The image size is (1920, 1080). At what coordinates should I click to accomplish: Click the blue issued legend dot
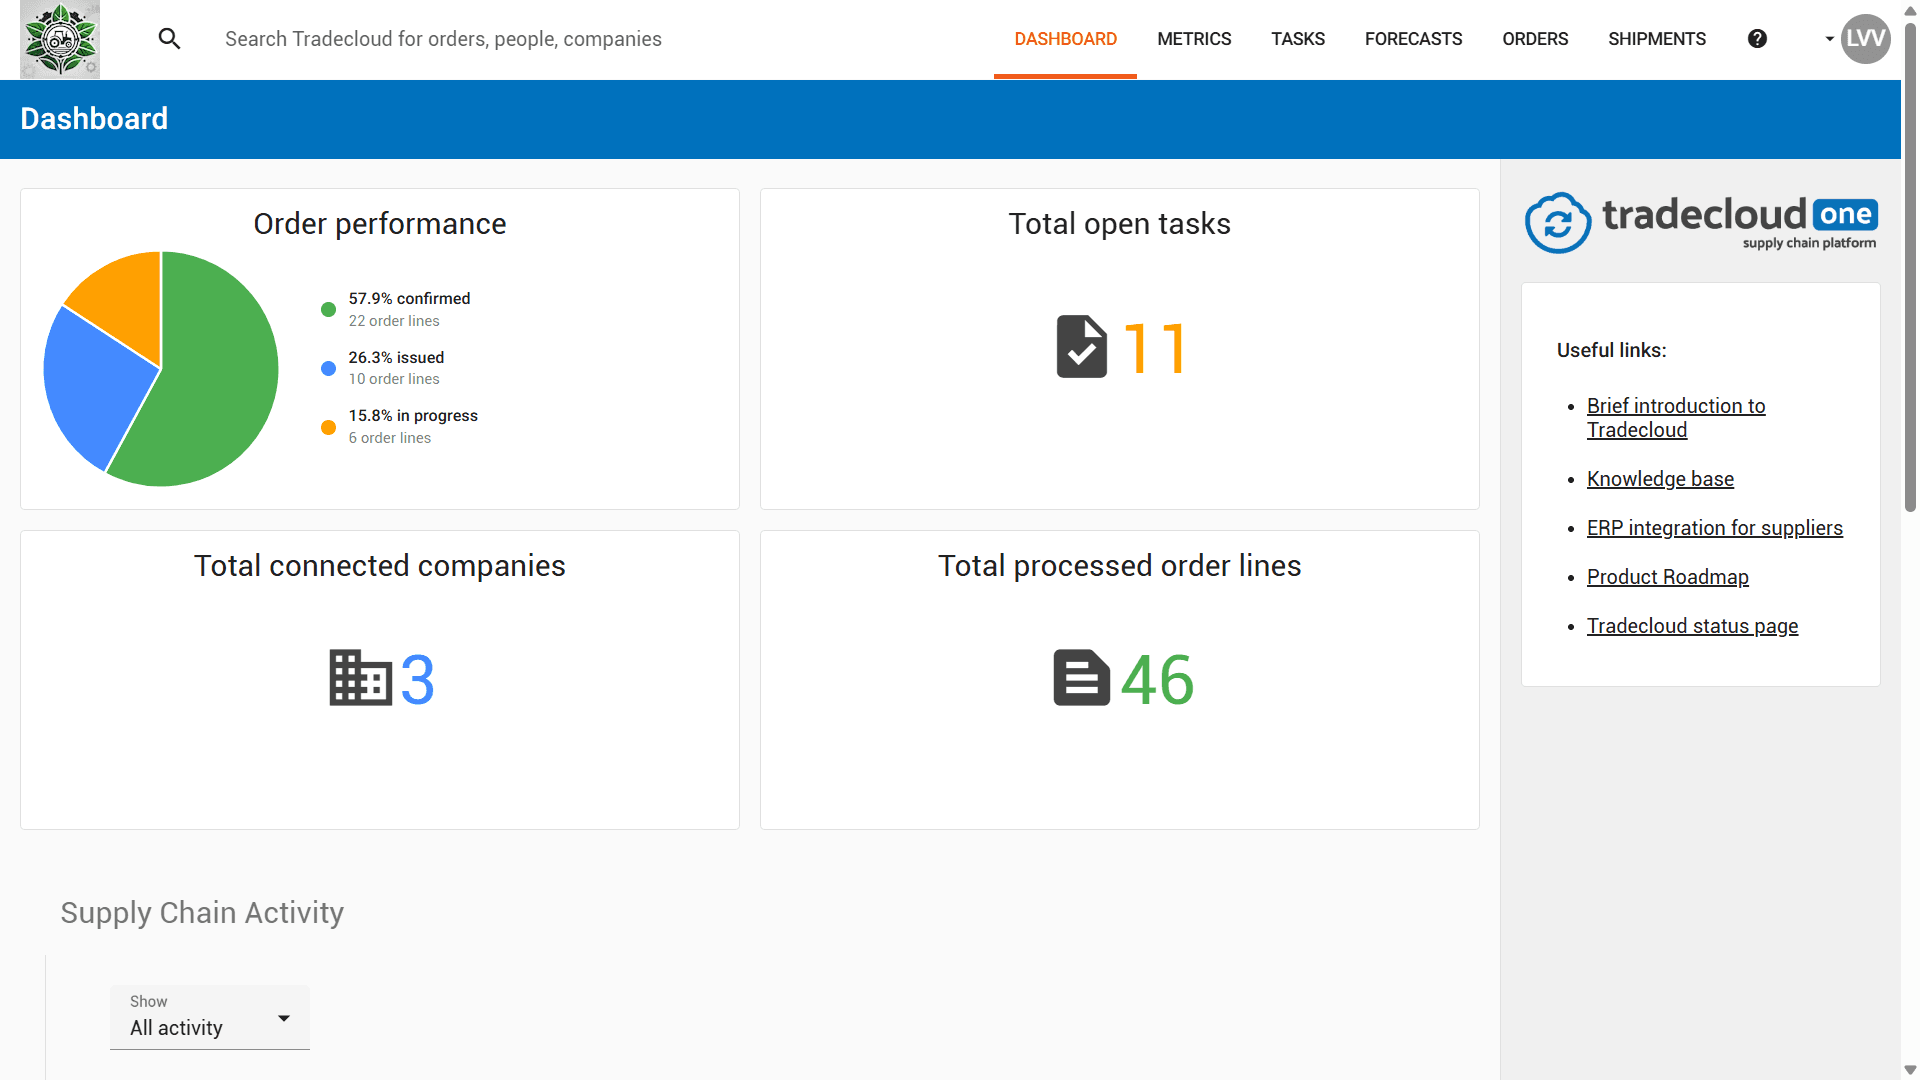point(328,368)
